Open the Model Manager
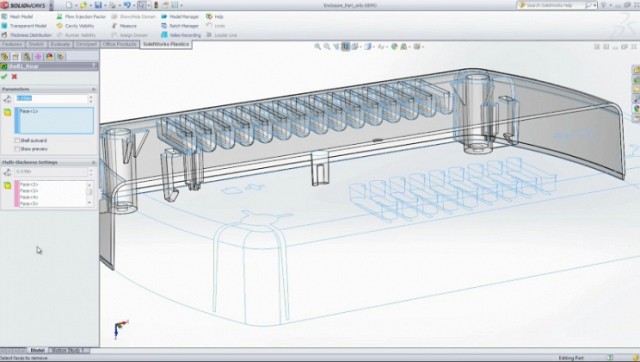 coord(180,16)
